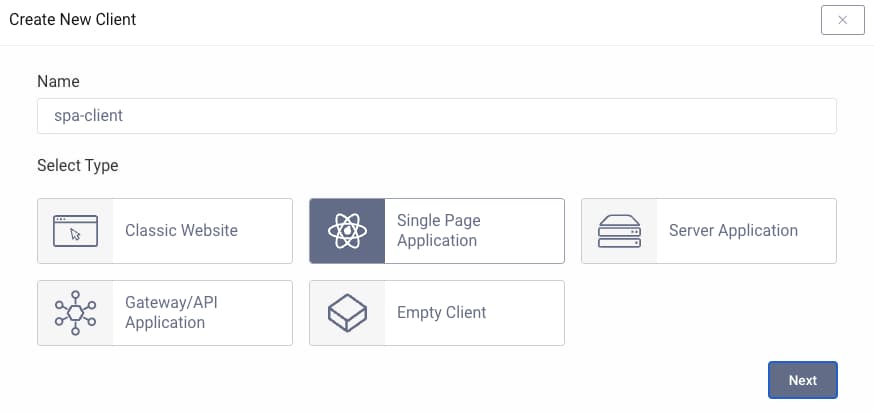874x412 pixels.
Task: Click the Create New Client dialog title
Action: point(73,19)
